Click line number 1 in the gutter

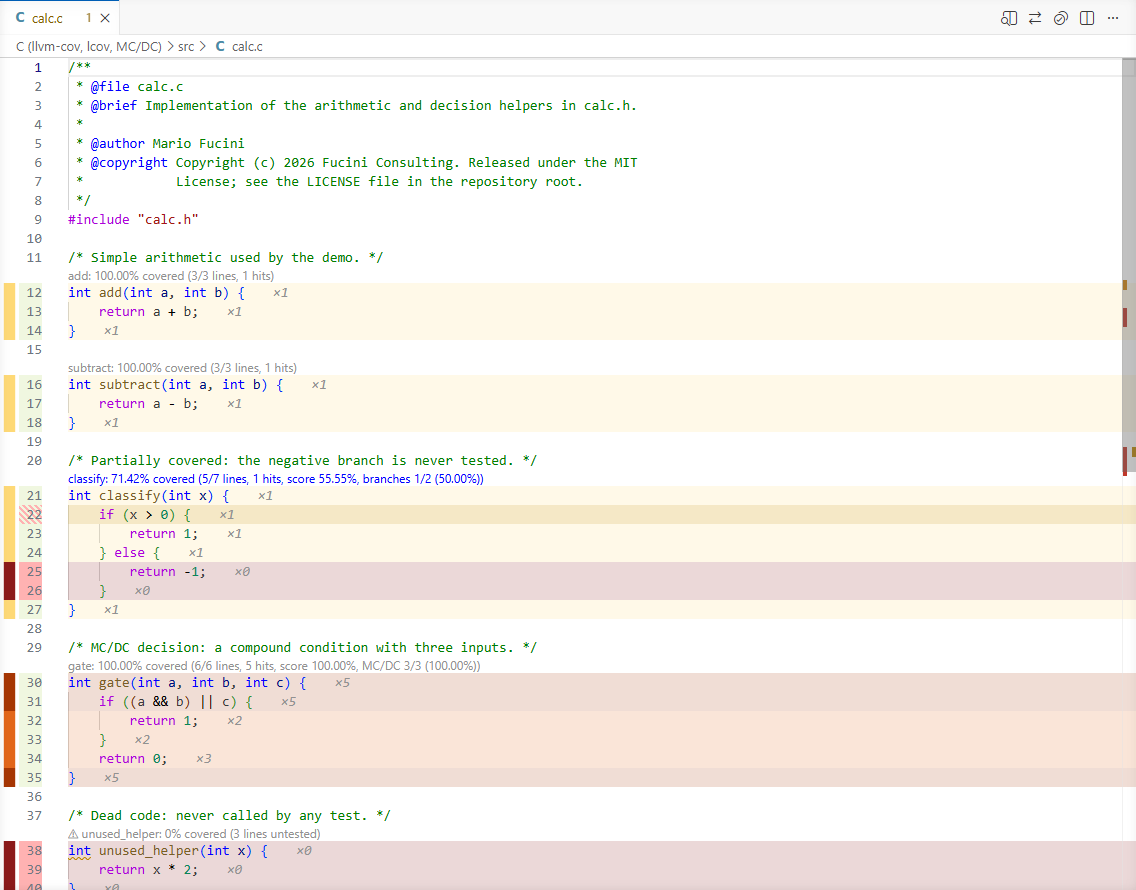point(38,67)
